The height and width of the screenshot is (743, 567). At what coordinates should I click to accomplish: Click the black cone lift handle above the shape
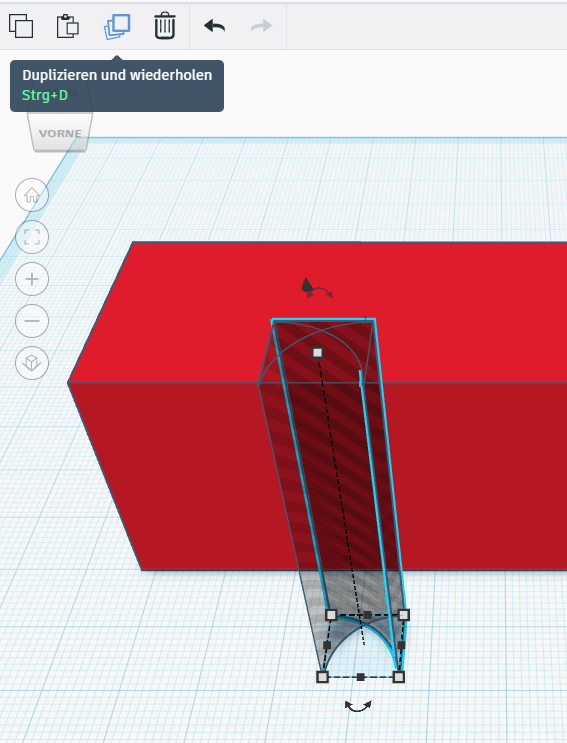(306, 285)
